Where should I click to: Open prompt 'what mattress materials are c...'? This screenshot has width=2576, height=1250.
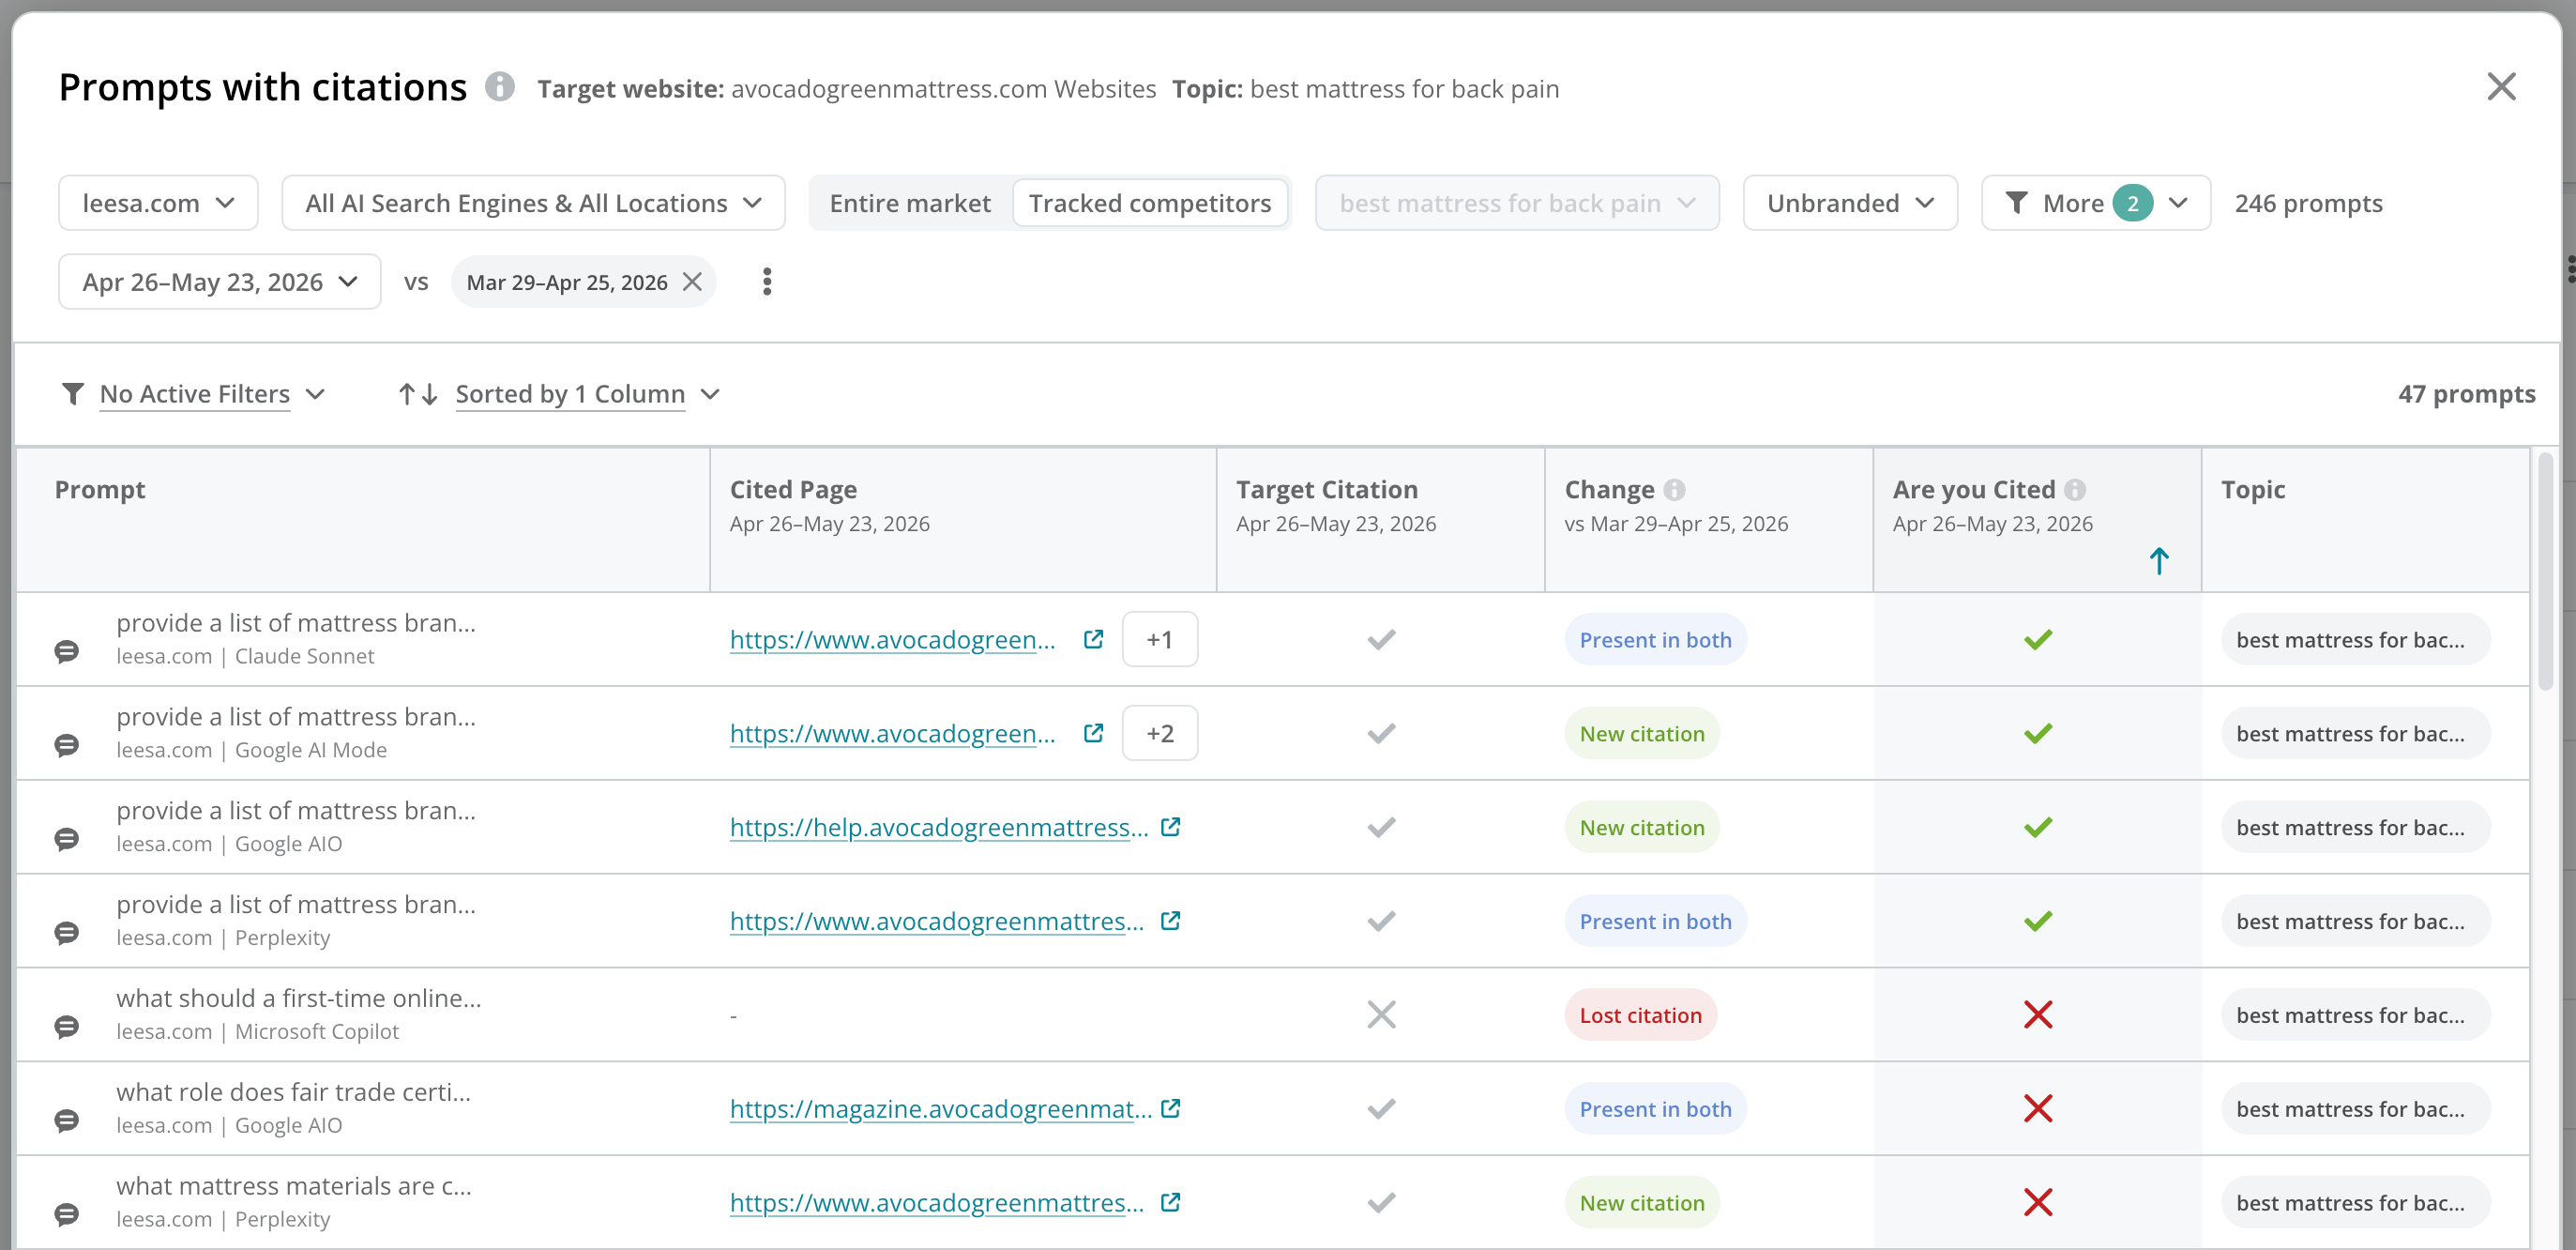[x=293, y=1186]
